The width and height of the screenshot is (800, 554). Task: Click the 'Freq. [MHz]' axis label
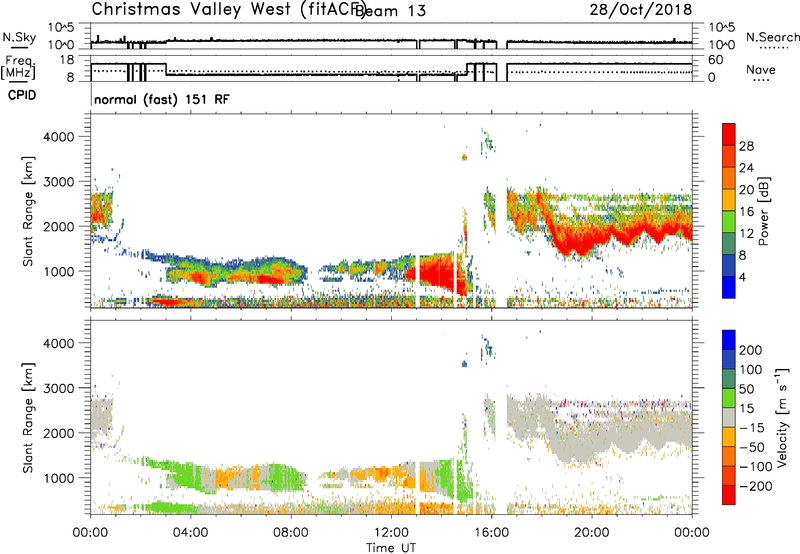click(18, 68)
